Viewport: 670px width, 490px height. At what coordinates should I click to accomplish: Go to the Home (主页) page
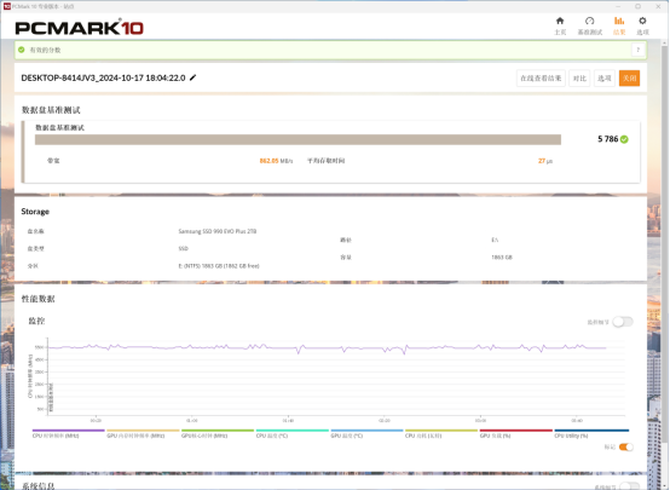pyautogui.click(x=560, y=25)
